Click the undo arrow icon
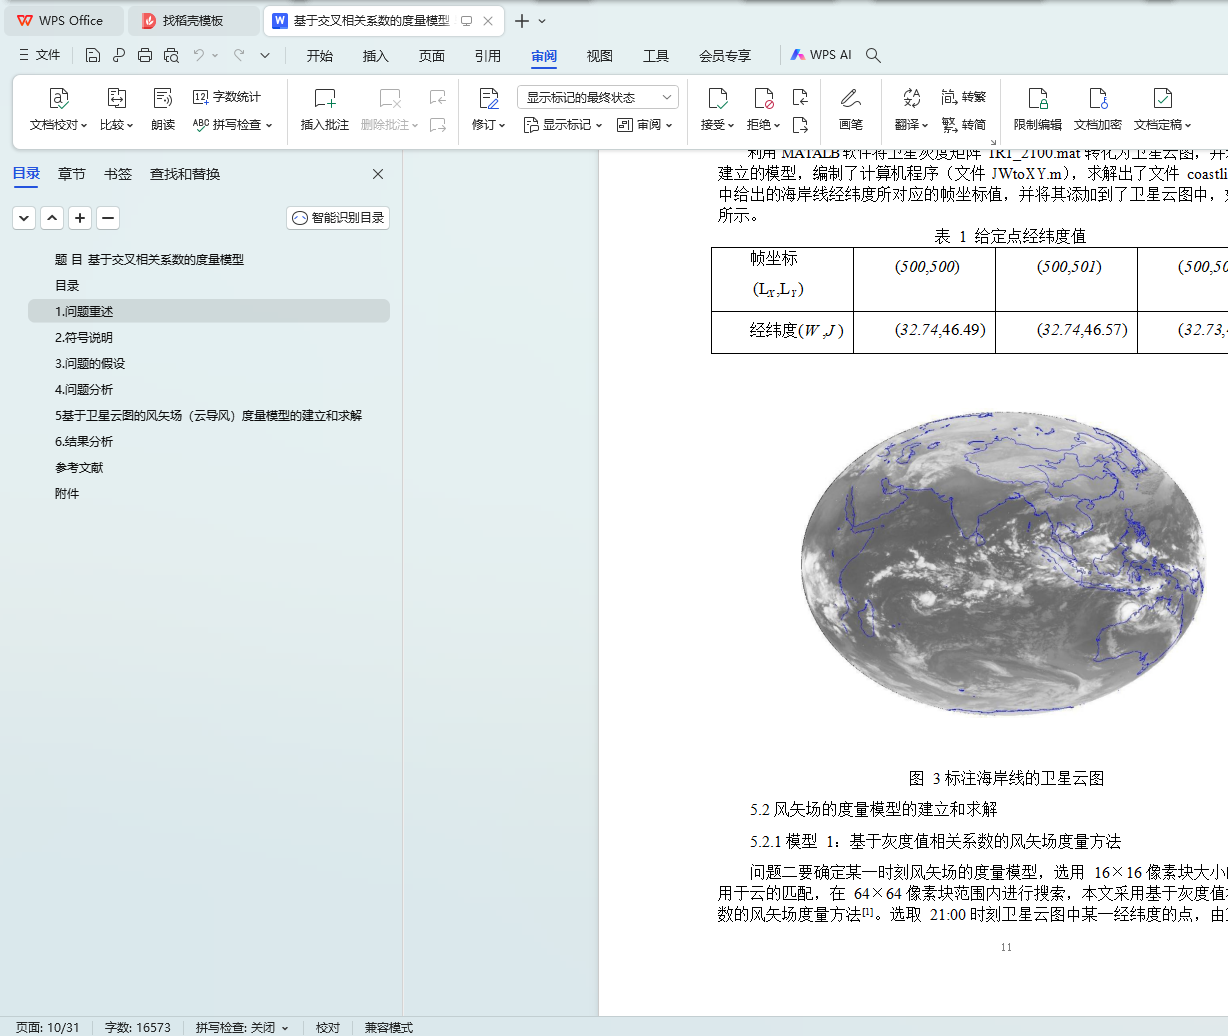This screenshot has height=1036, width=1228. (198, 55)
